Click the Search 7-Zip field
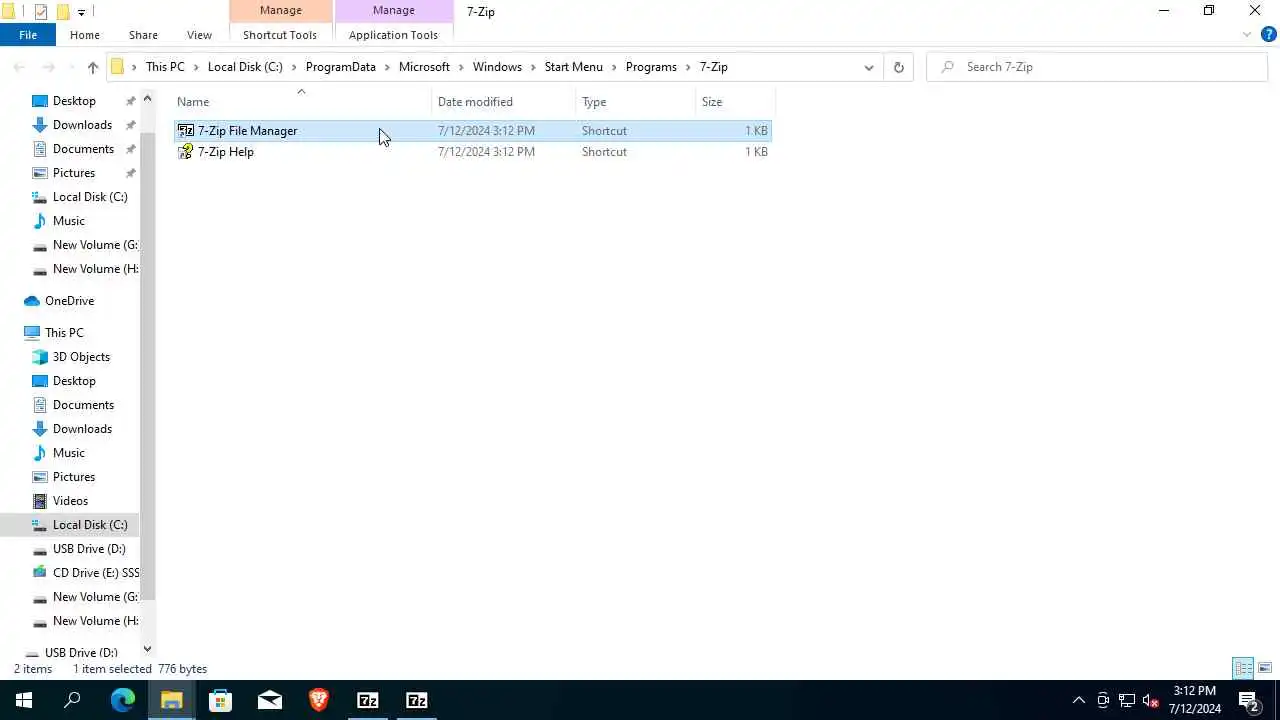Screen dimensions: 1280x720 (1097, 67)
